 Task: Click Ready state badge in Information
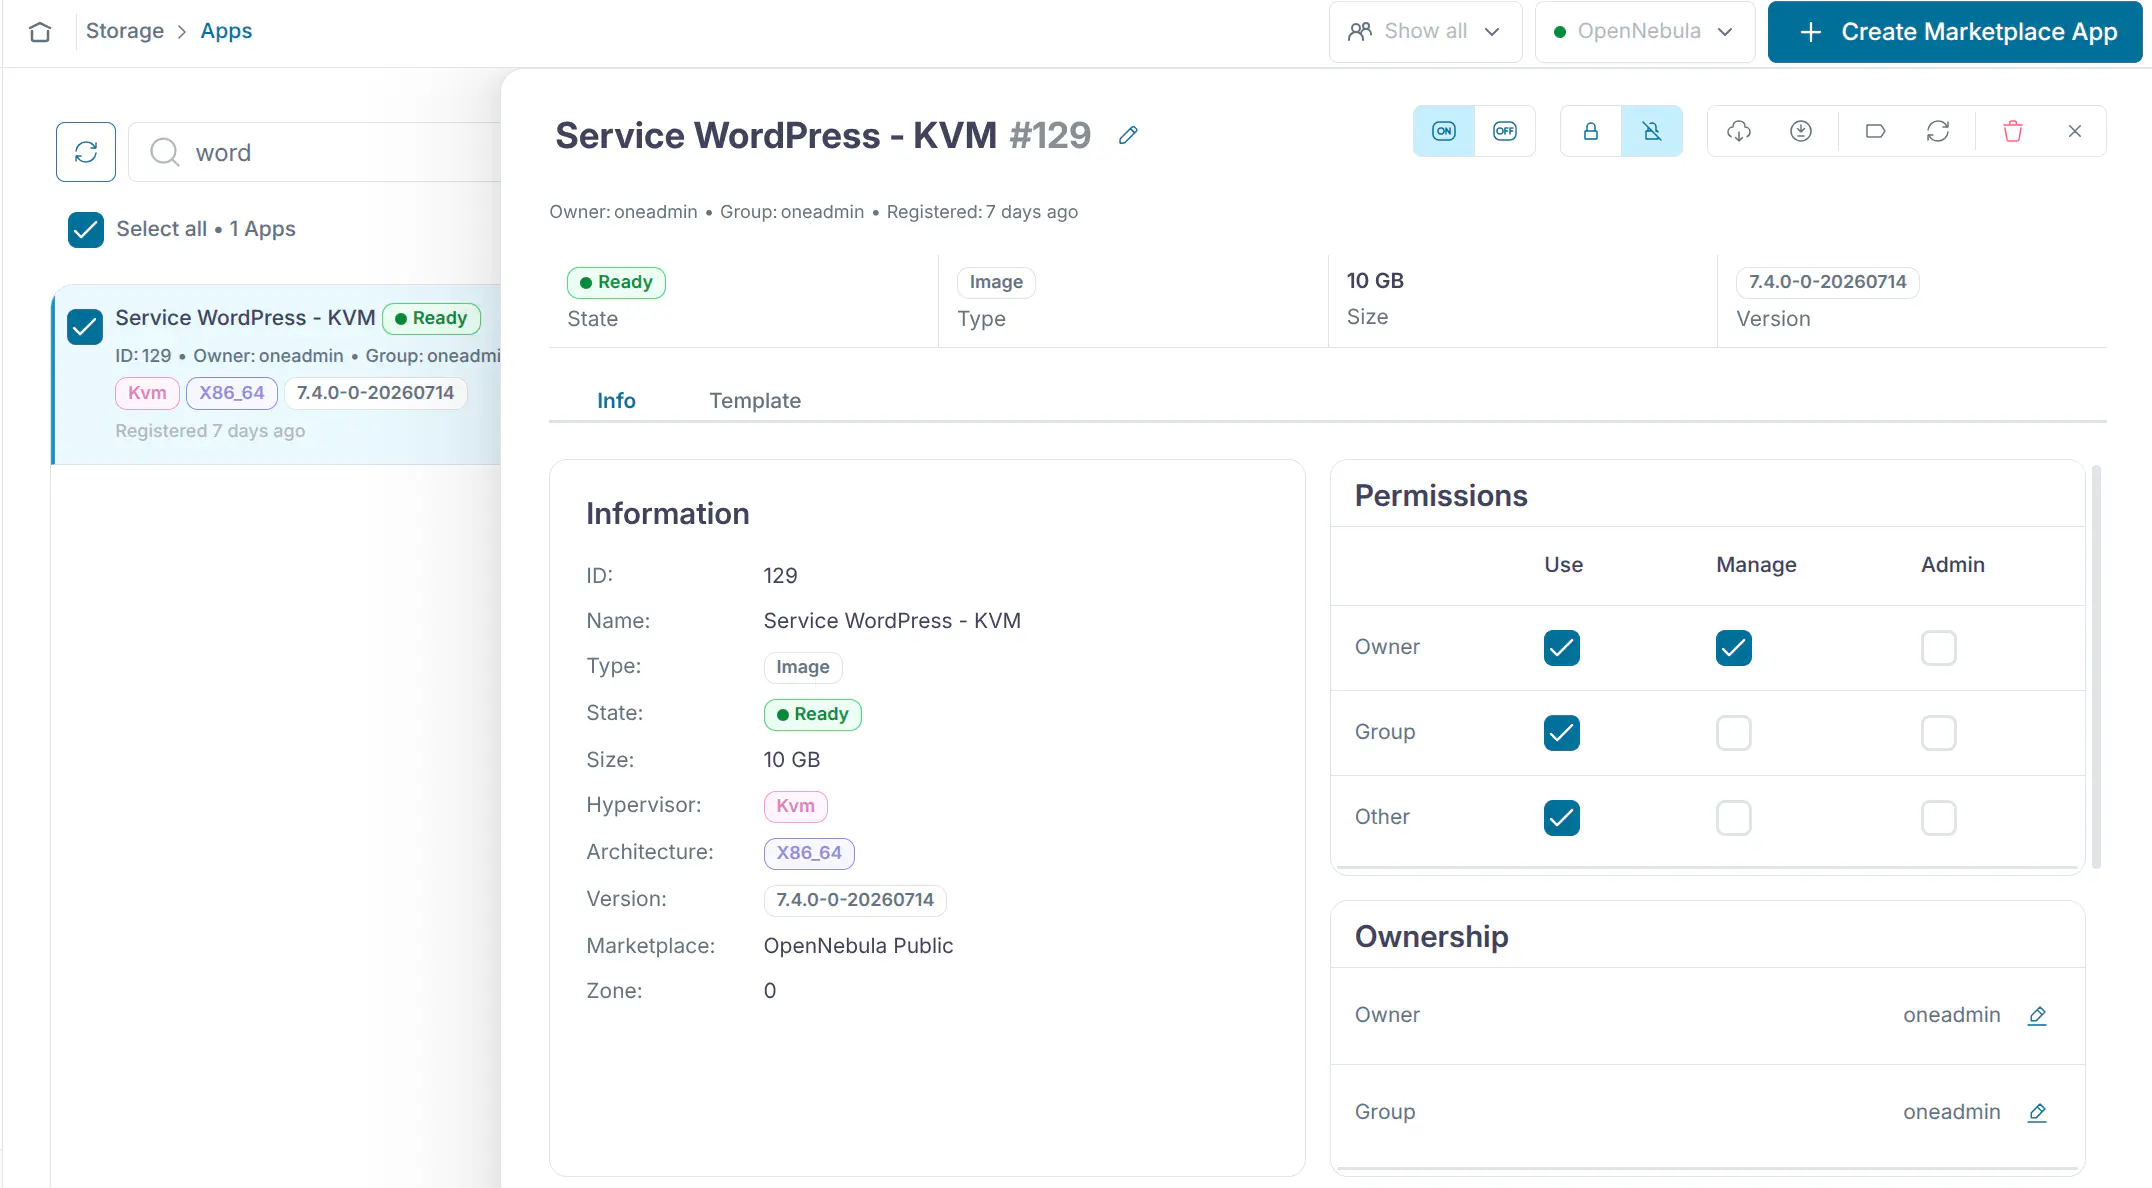pyautogui.click(x=812, y=714)
